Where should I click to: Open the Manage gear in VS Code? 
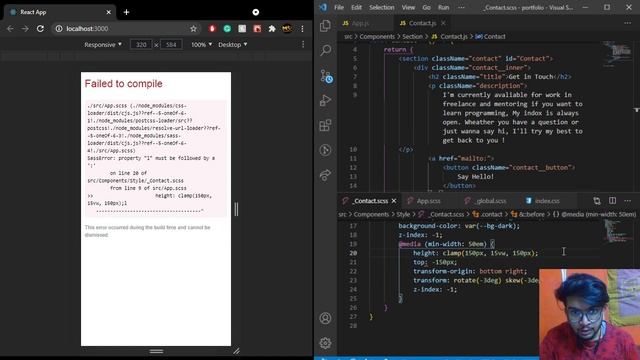click(x=325, y=343)
